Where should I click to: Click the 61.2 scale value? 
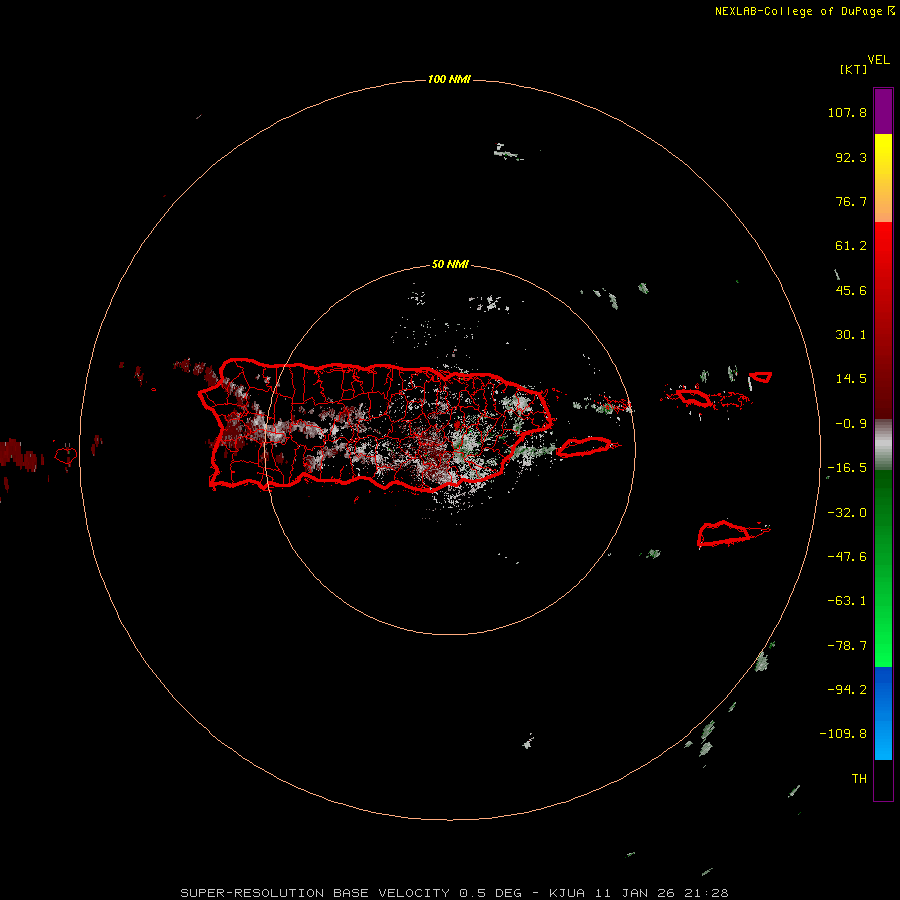pyautogui.click(x=851, y=246)
